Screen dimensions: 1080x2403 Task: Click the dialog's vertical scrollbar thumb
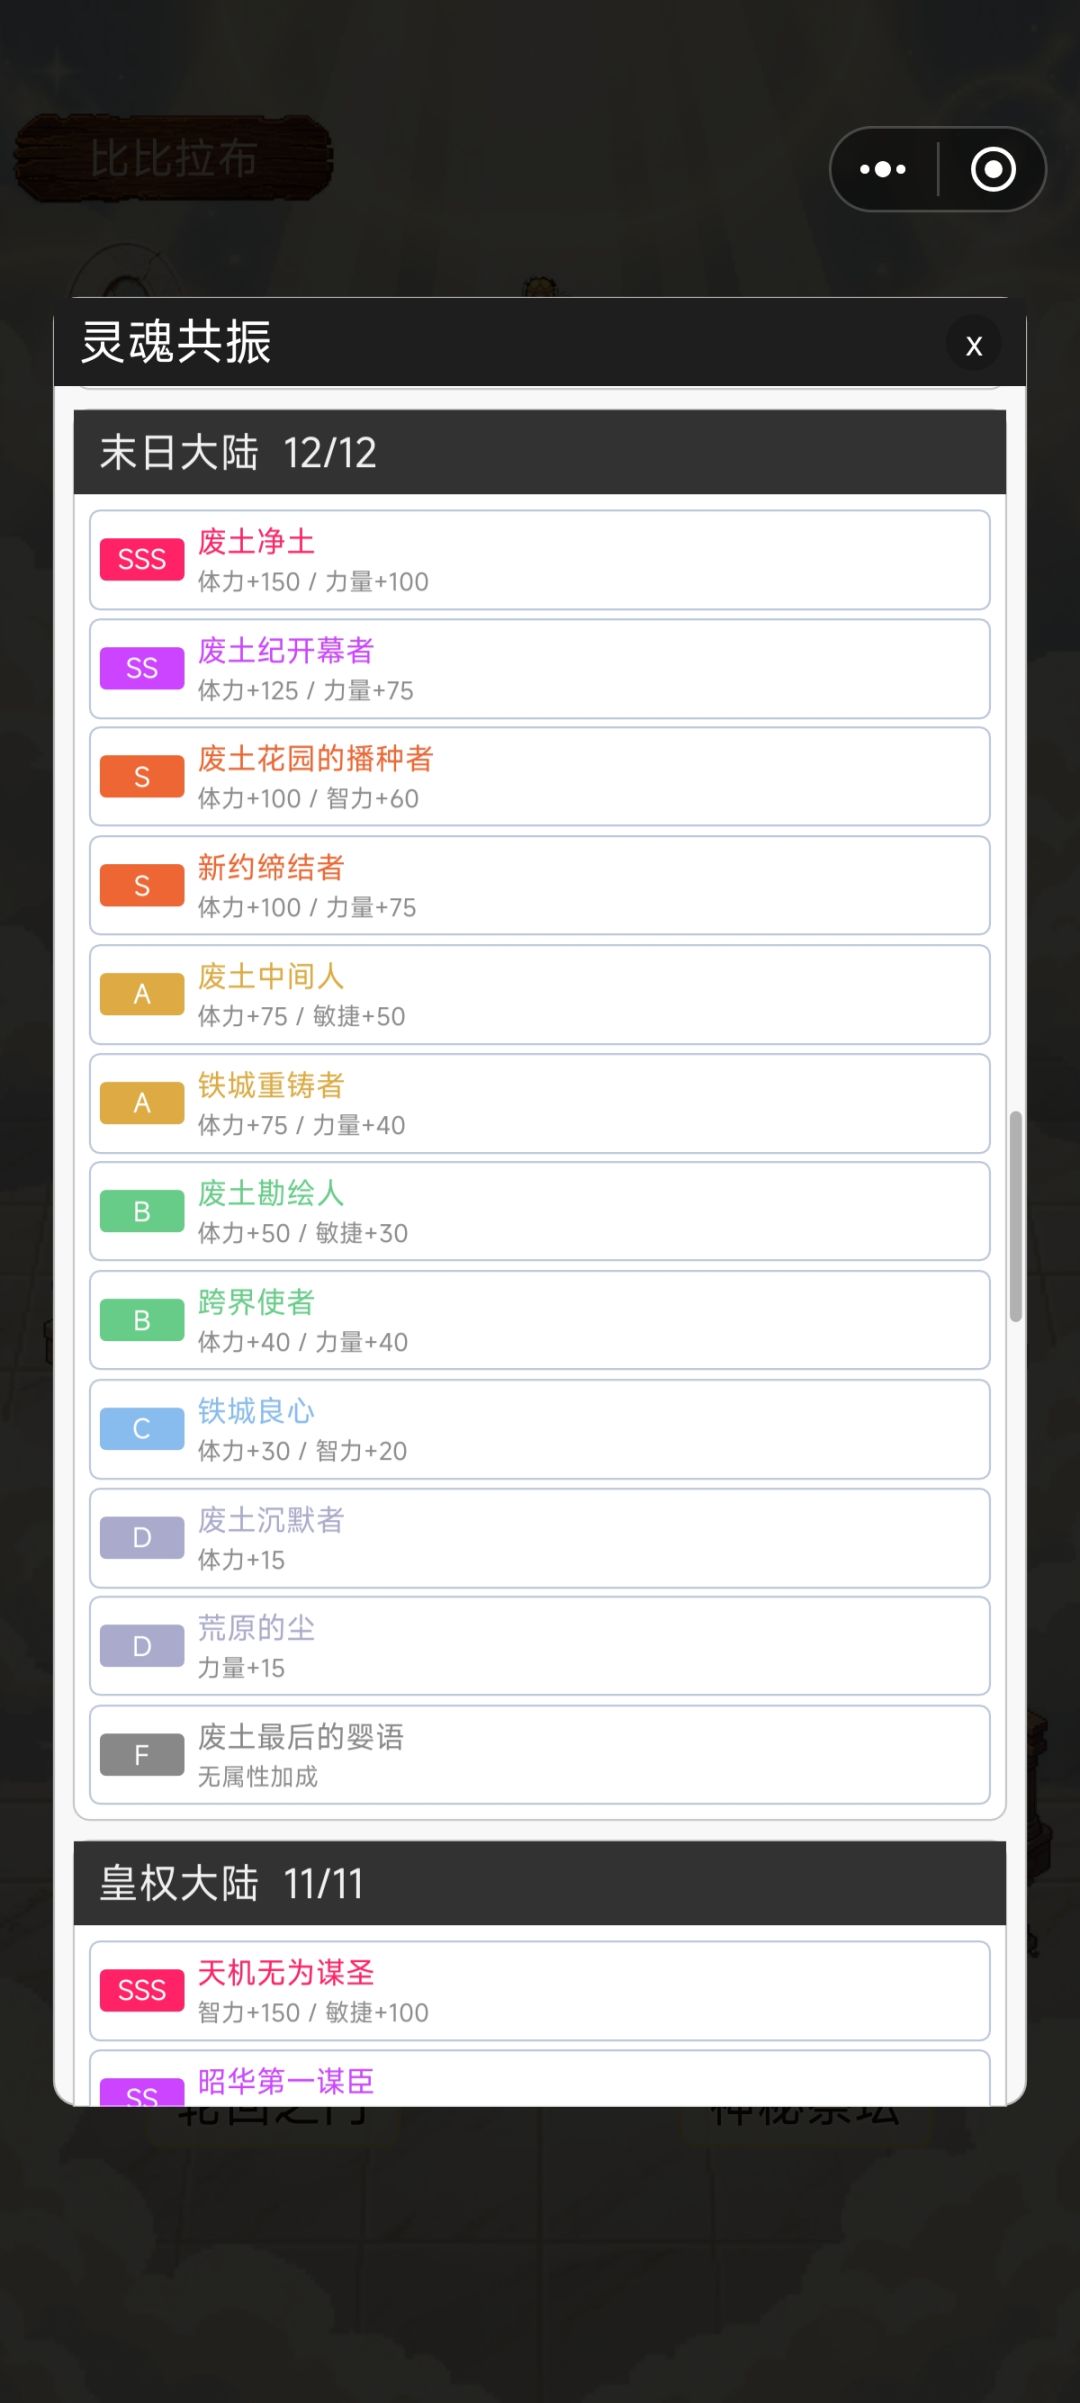point(1016,1216)
